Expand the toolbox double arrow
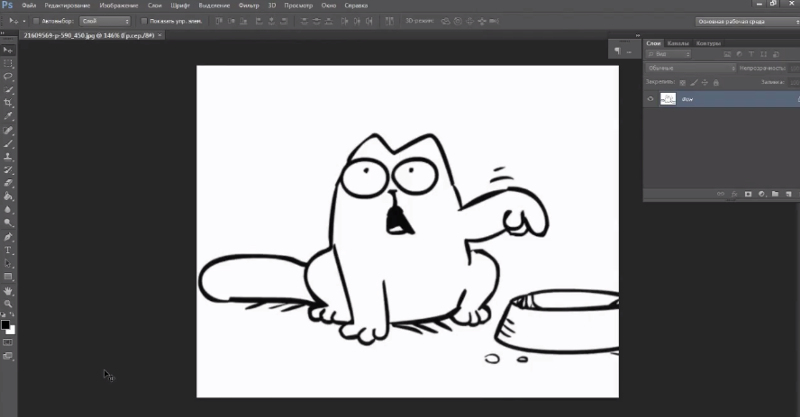This screenshot has height=417, width=800. coord(3,33)
